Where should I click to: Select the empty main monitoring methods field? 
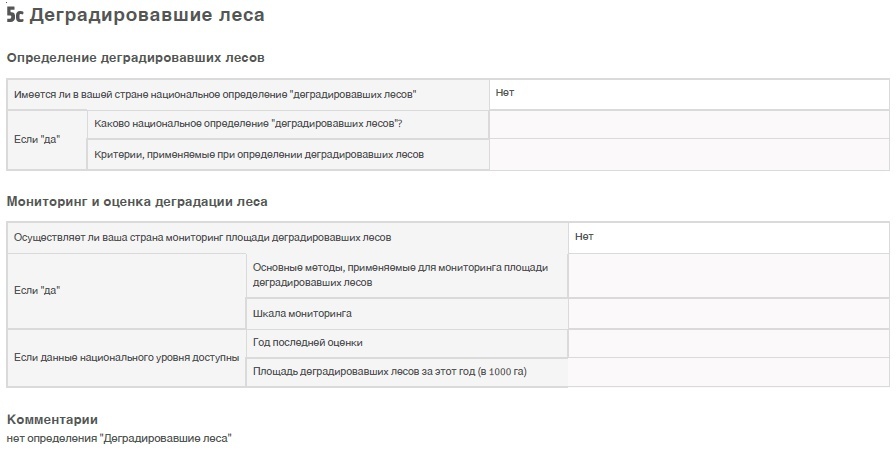click(x=729, y=275)
